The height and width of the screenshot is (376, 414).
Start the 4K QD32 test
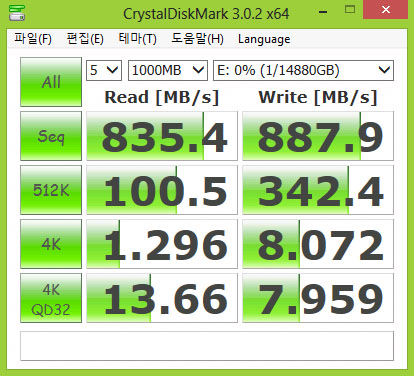[51, 298]
